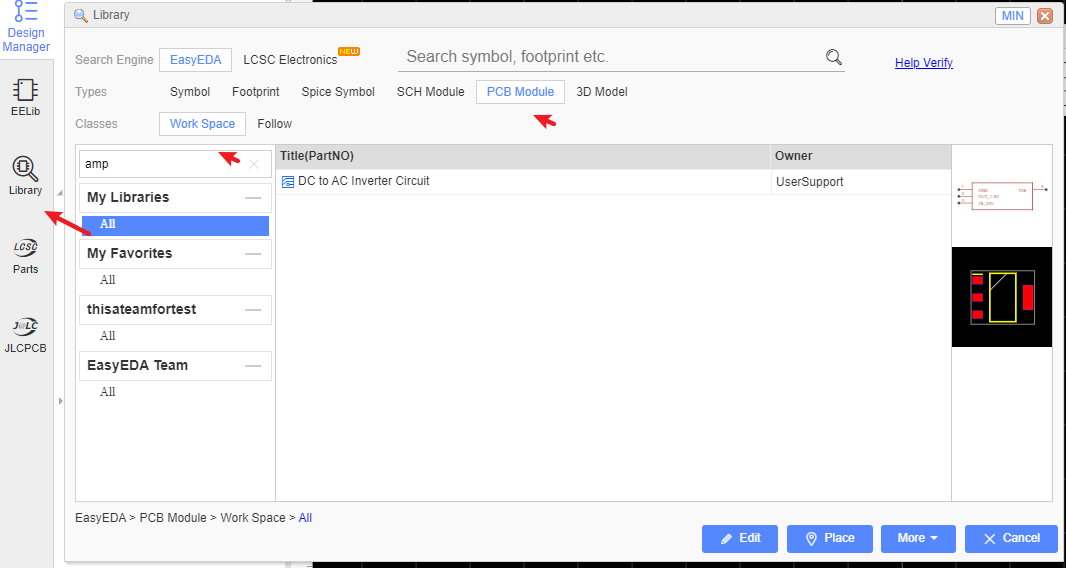Switch type to 3D Model
The width and height of the screenshot is (1066, 568).
[602, 92]
